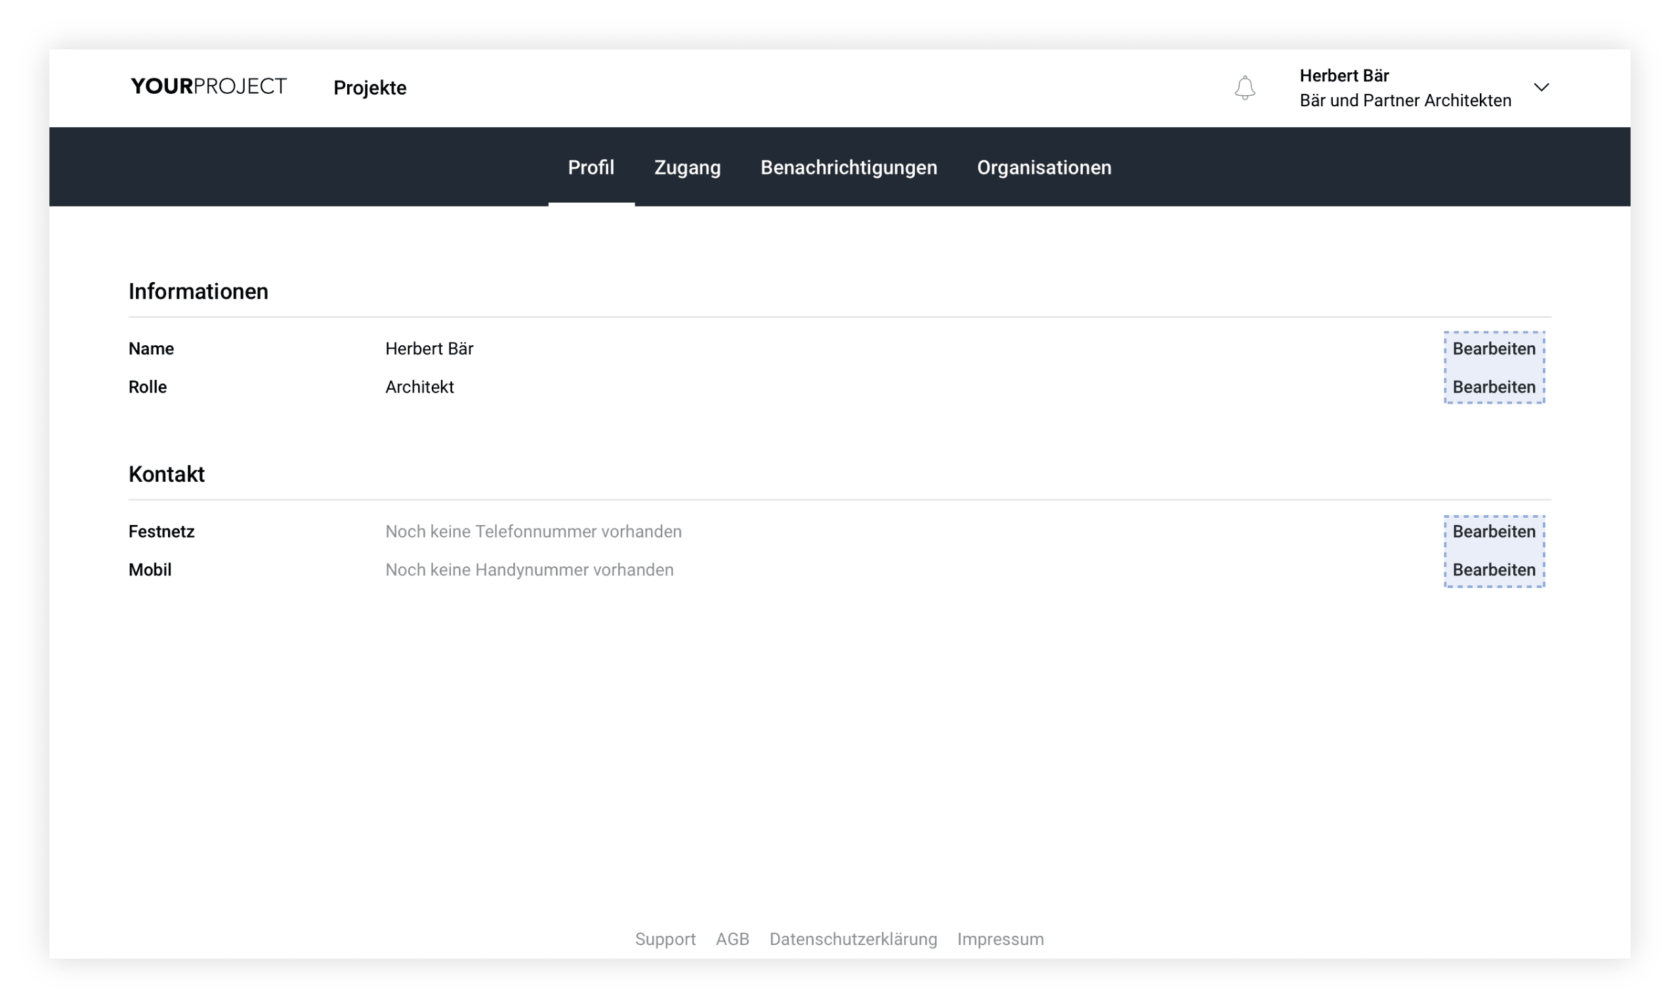Open the Impressum footer link
Screen dimensions: 1680x1008
[1000, 939]
